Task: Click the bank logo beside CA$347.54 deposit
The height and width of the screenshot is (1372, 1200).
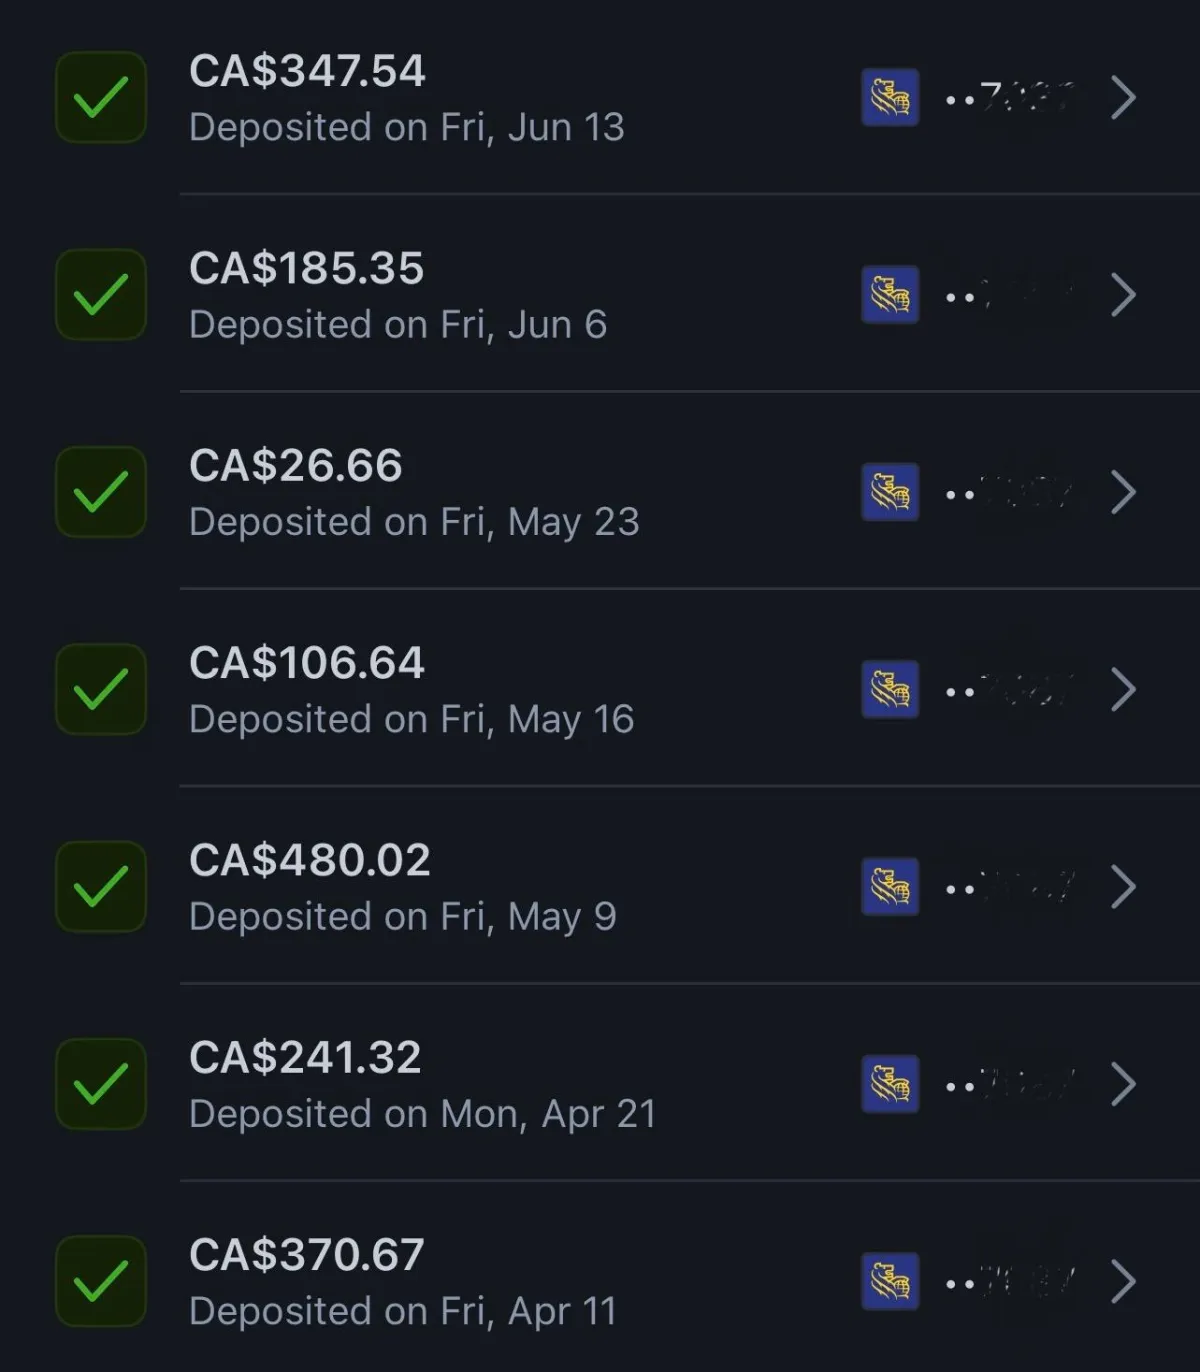Action: point(890,98)
